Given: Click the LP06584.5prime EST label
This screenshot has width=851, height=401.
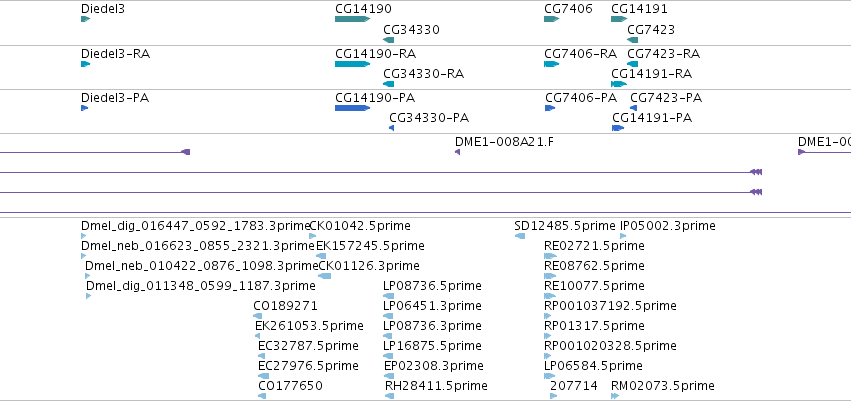Looking at the screenshot, I should 593,366.
